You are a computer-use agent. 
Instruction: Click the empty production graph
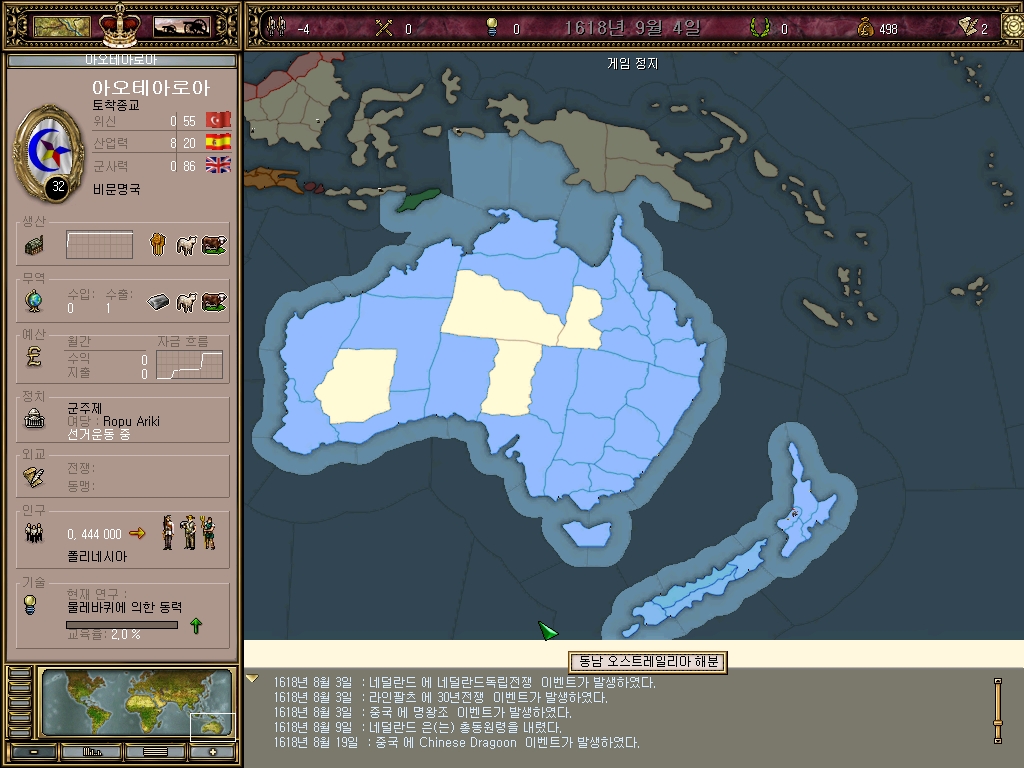pos(99,245)
